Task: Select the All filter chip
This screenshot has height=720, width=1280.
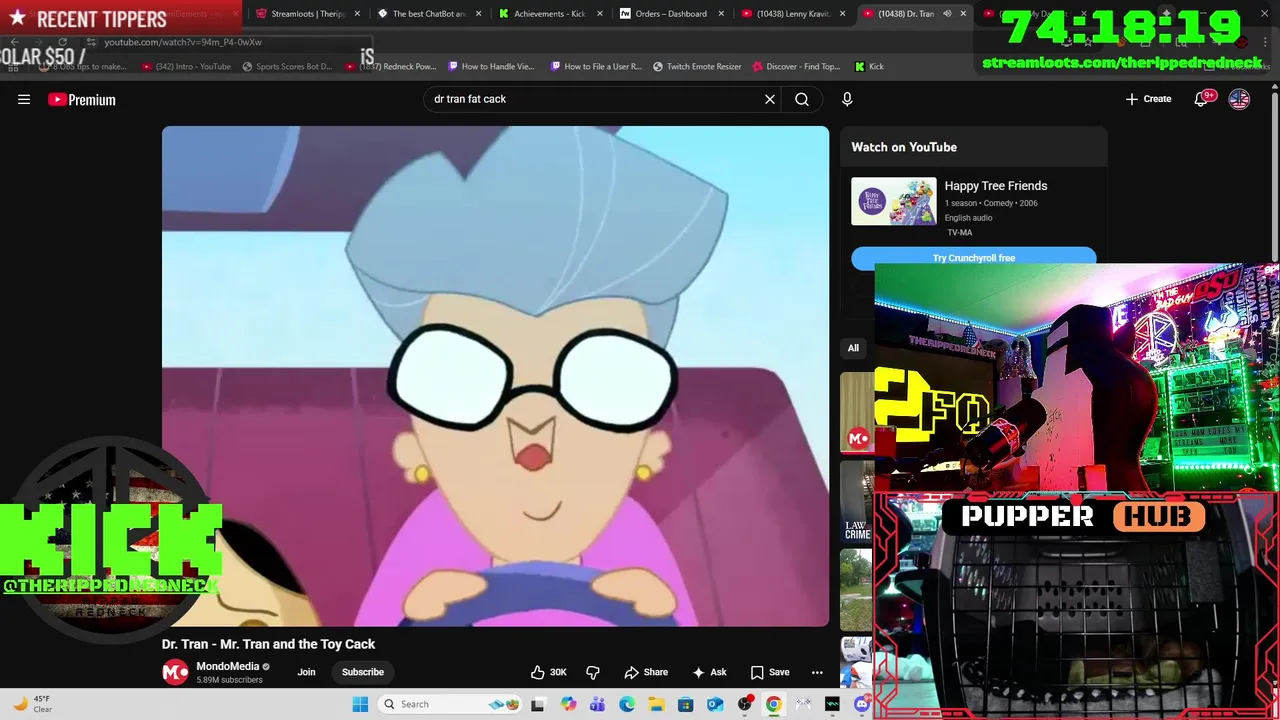Action: 853,348
